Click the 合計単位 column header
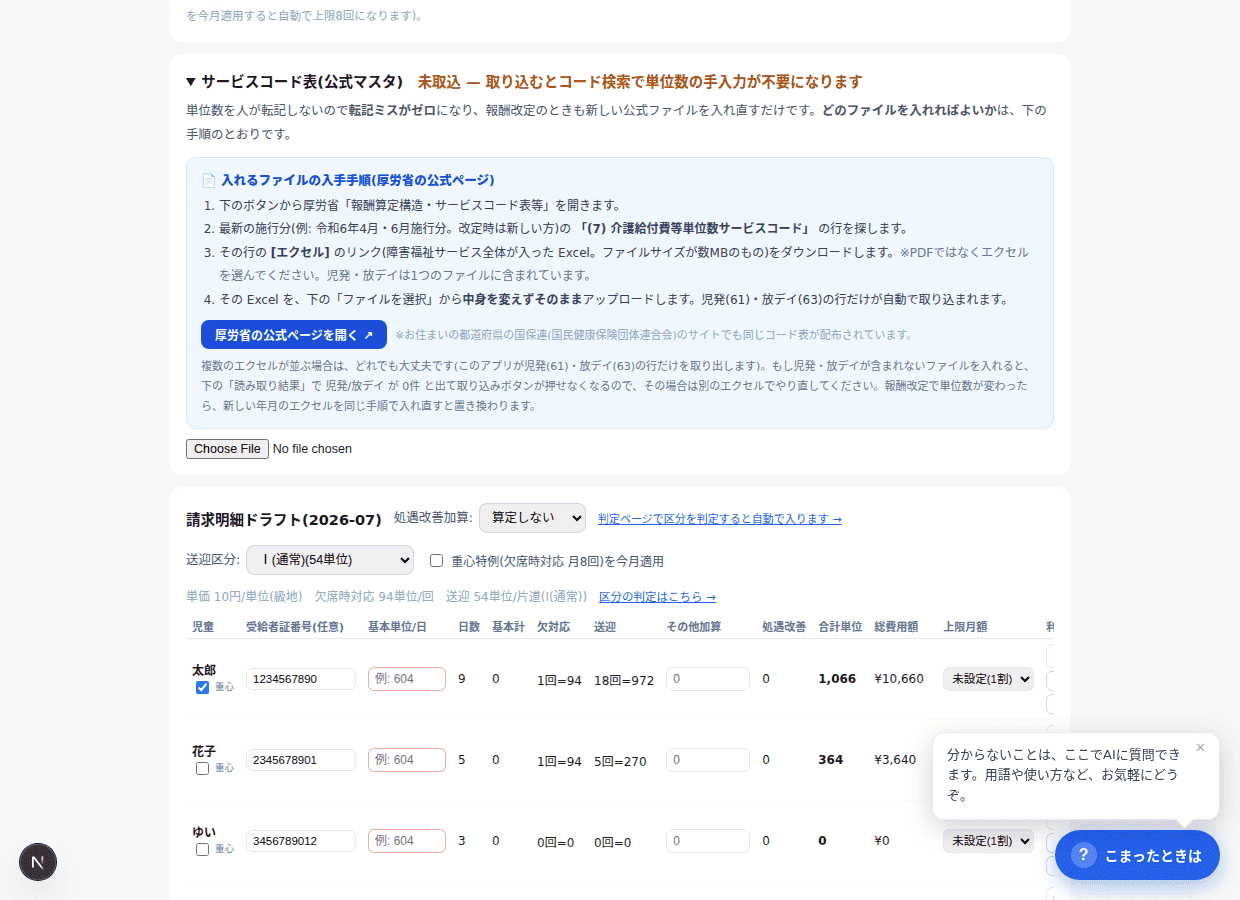This screenshot has height=900, width=1240. pos(841,627)
